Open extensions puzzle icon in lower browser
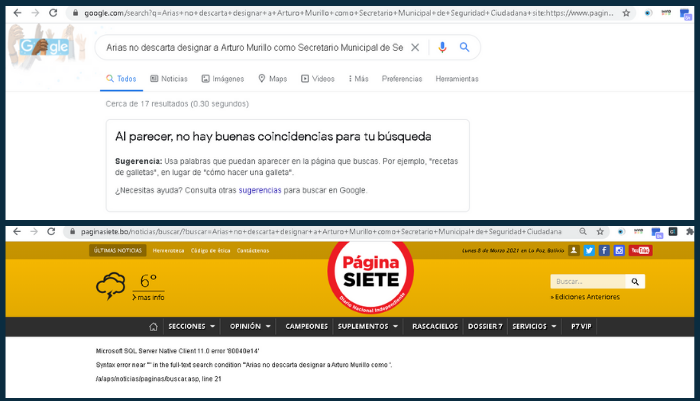700x401 pixels. tap(690, 231)
